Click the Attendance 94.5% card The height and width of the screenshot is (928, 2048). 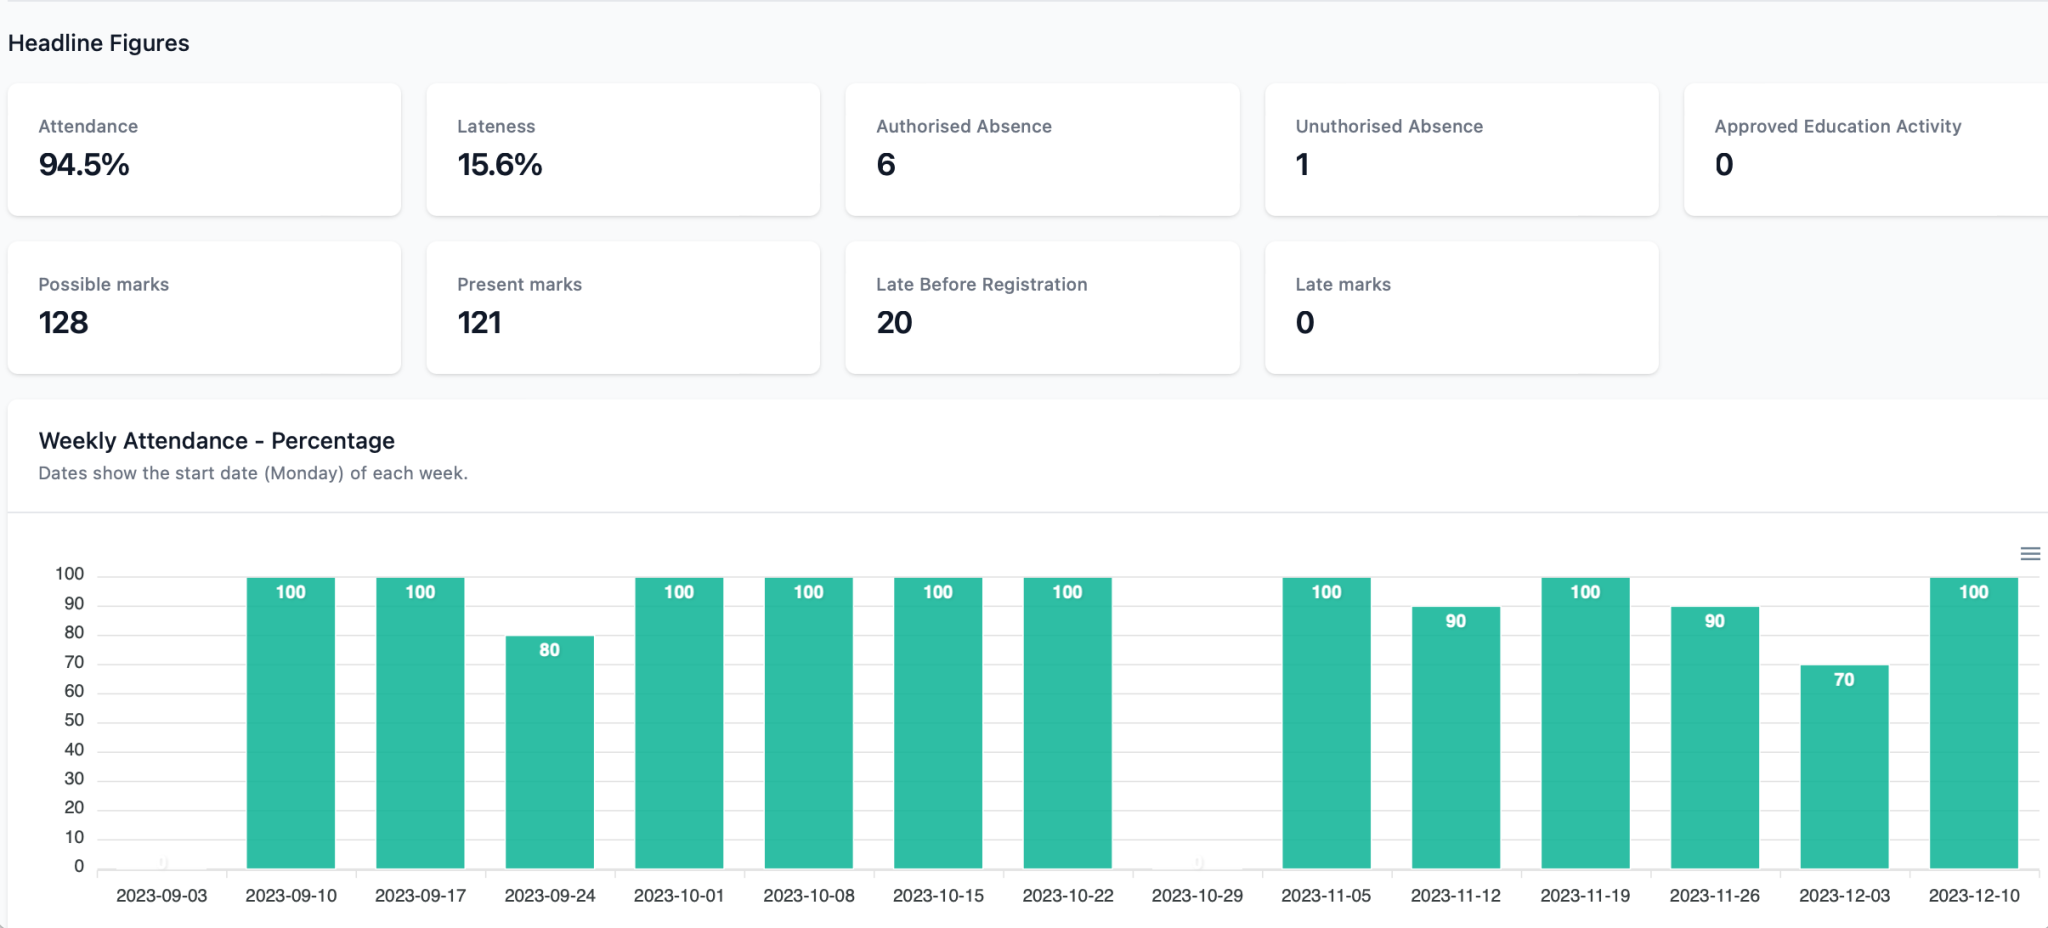coord(204,149)
